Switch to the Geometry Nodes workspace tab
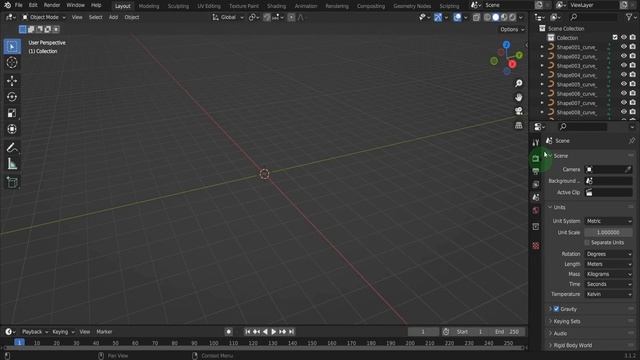 pos(412,6)
